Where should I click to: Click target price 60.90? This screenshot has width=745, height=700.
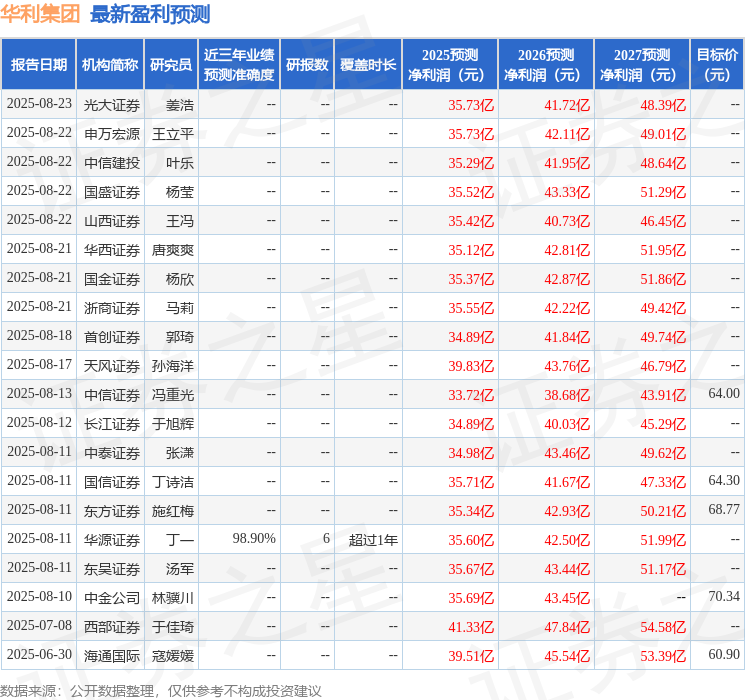click(724, 654)
